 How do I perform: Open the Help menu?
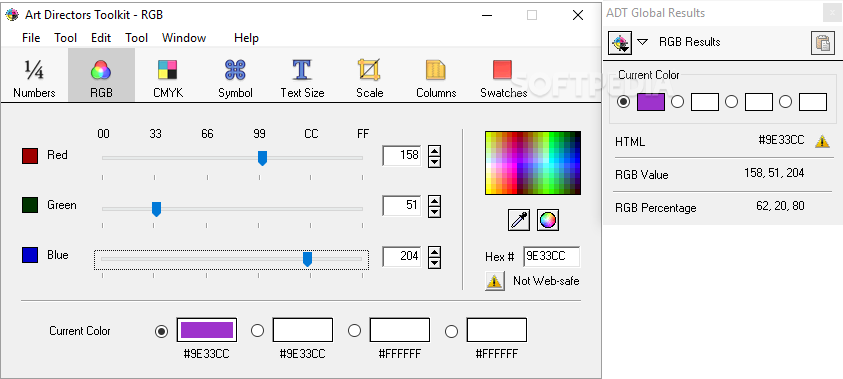[246, 38]
